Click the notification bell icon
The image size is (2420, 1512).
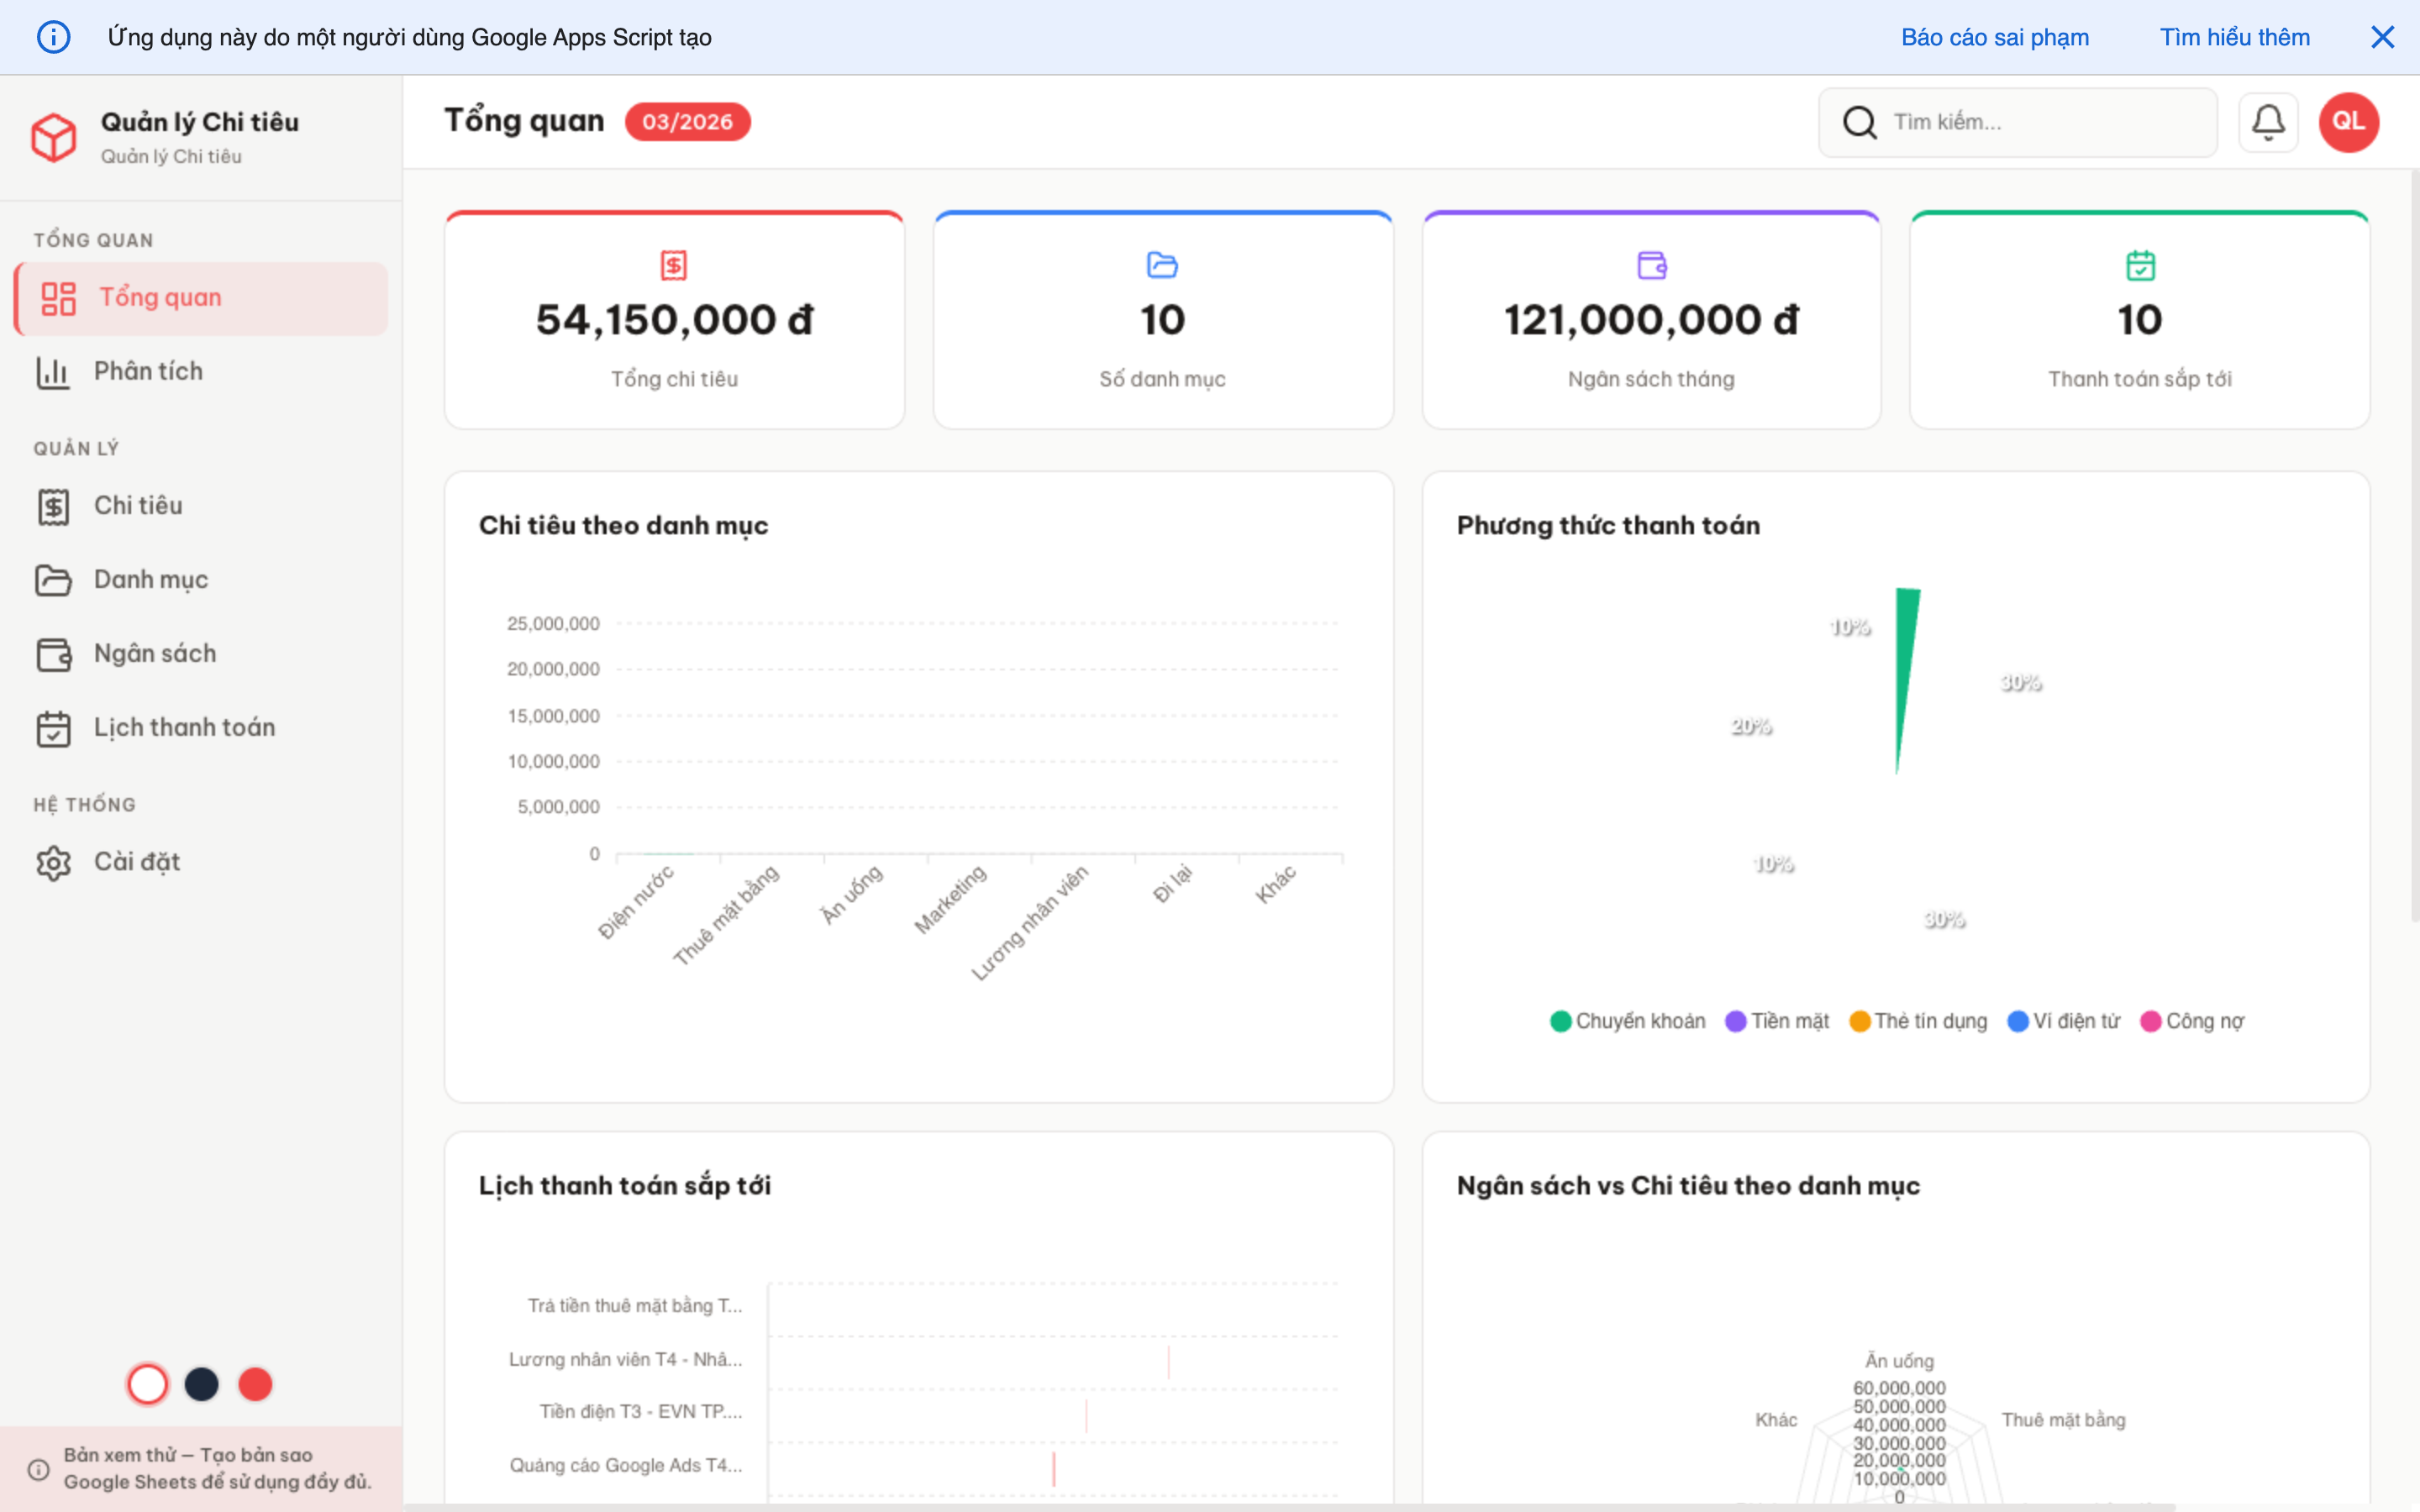(2267, 122)
